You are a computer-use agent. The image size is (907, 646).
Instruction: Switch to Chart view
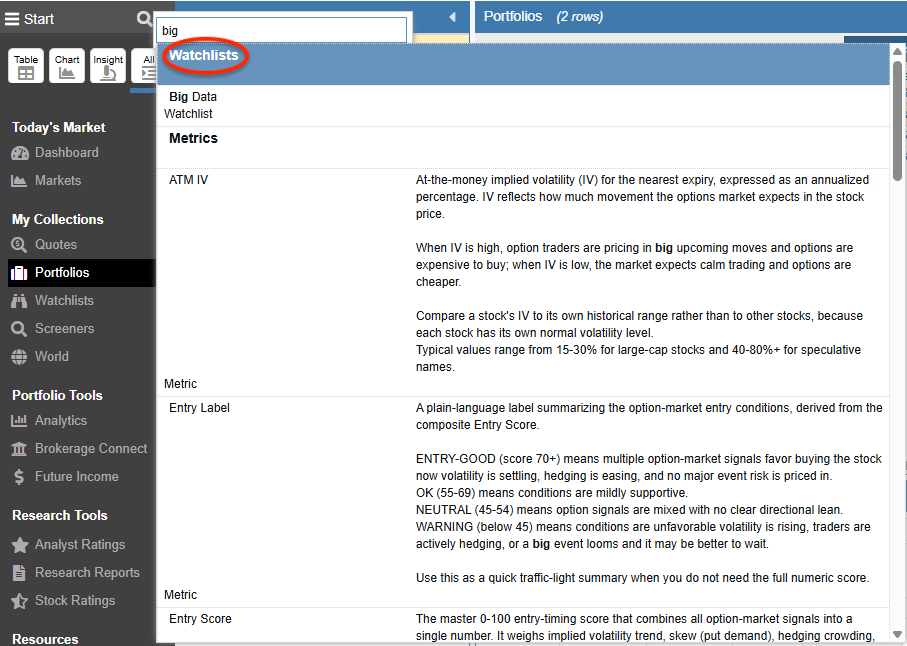click(x=67, y=66)
